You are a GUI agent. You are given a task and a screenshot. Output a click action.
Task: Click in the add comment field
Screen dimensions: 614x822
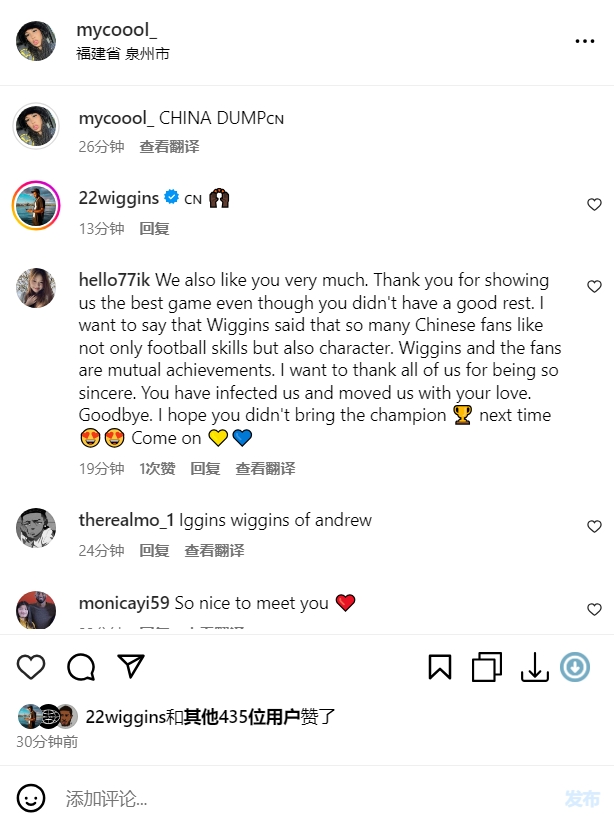coord(307,798)
